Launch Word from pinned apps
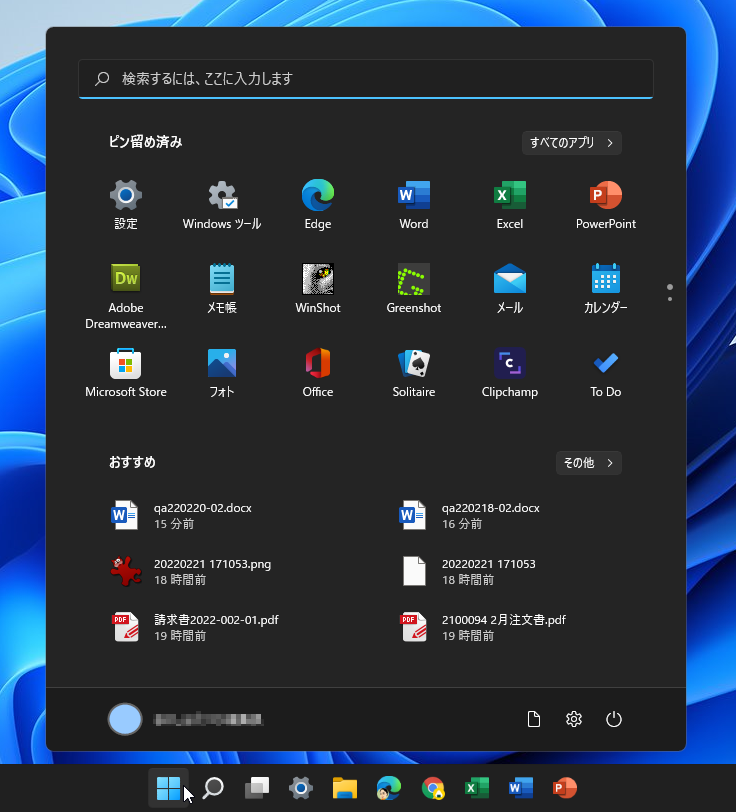Image resolution: width=736 pixels, height=812 pixels. 413,205
